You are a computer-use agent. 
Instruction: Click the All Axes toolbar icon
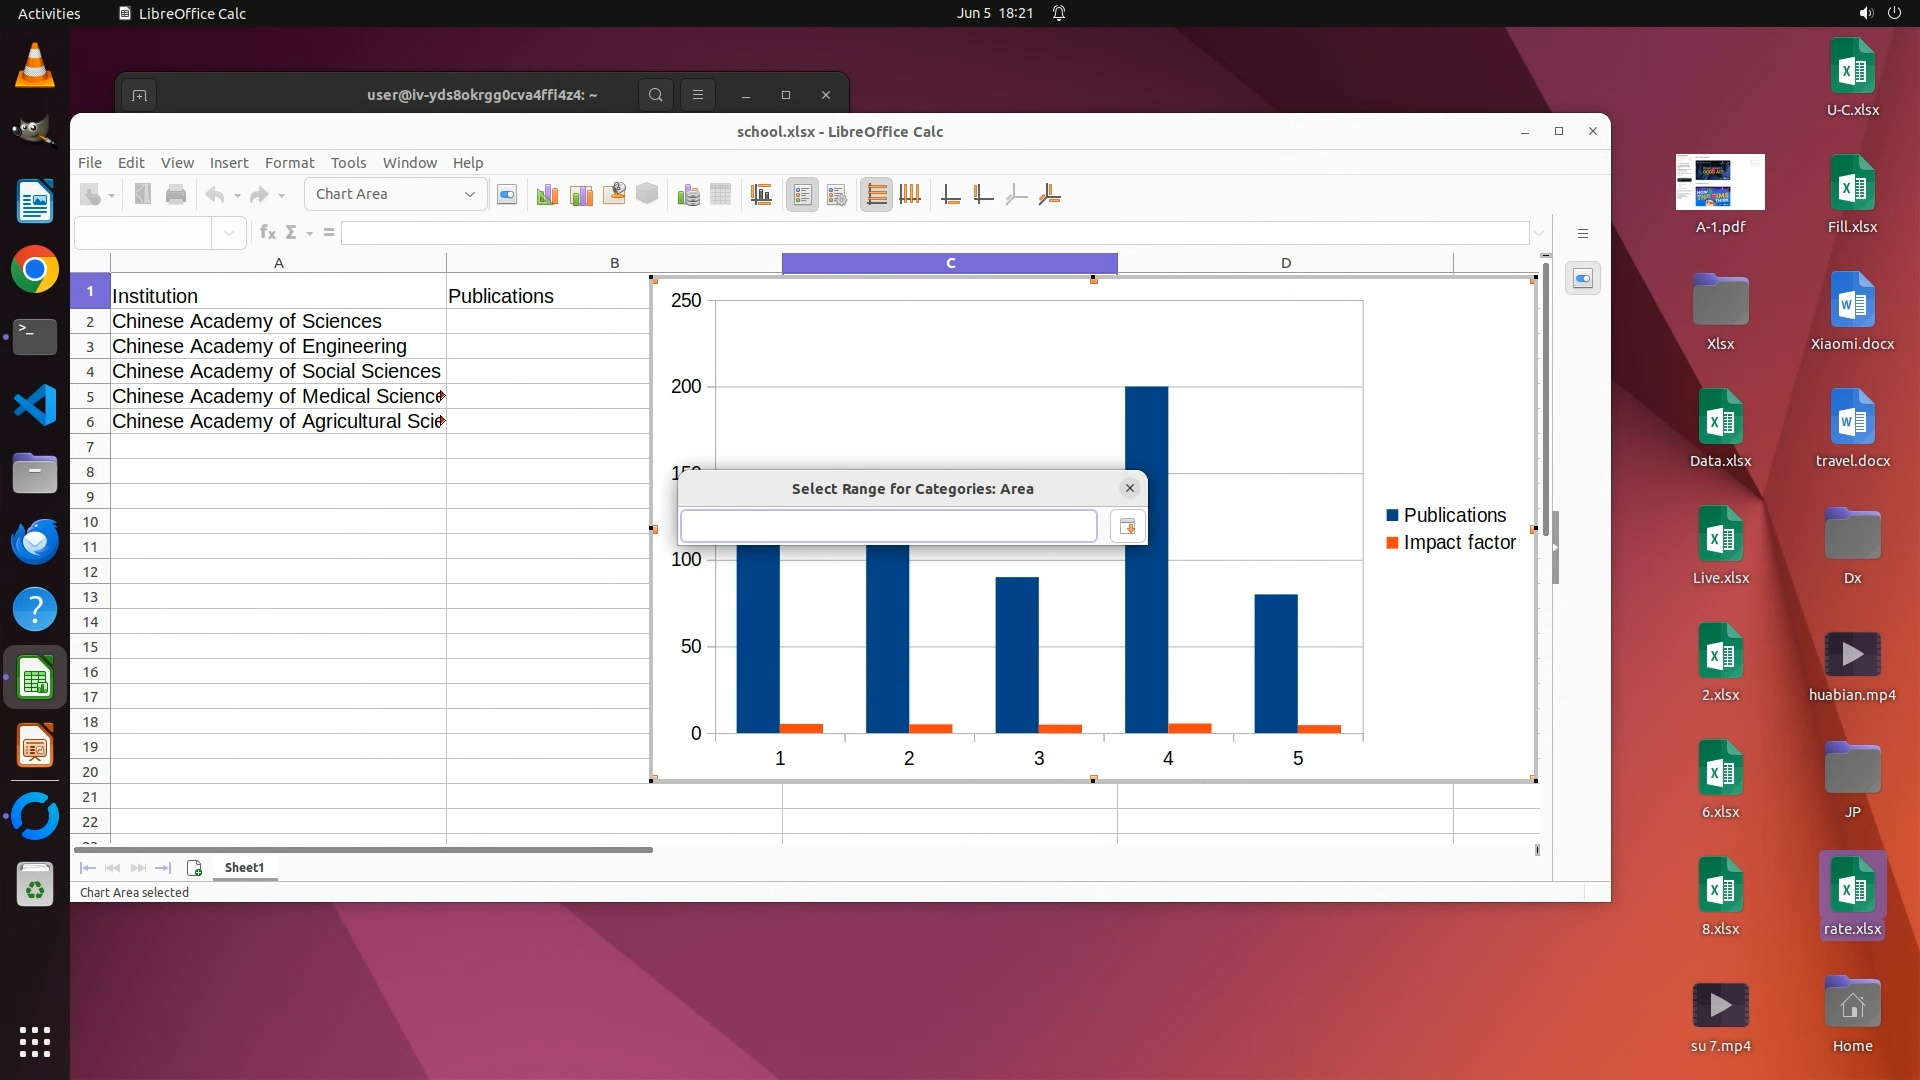[x=1049, y=195]
